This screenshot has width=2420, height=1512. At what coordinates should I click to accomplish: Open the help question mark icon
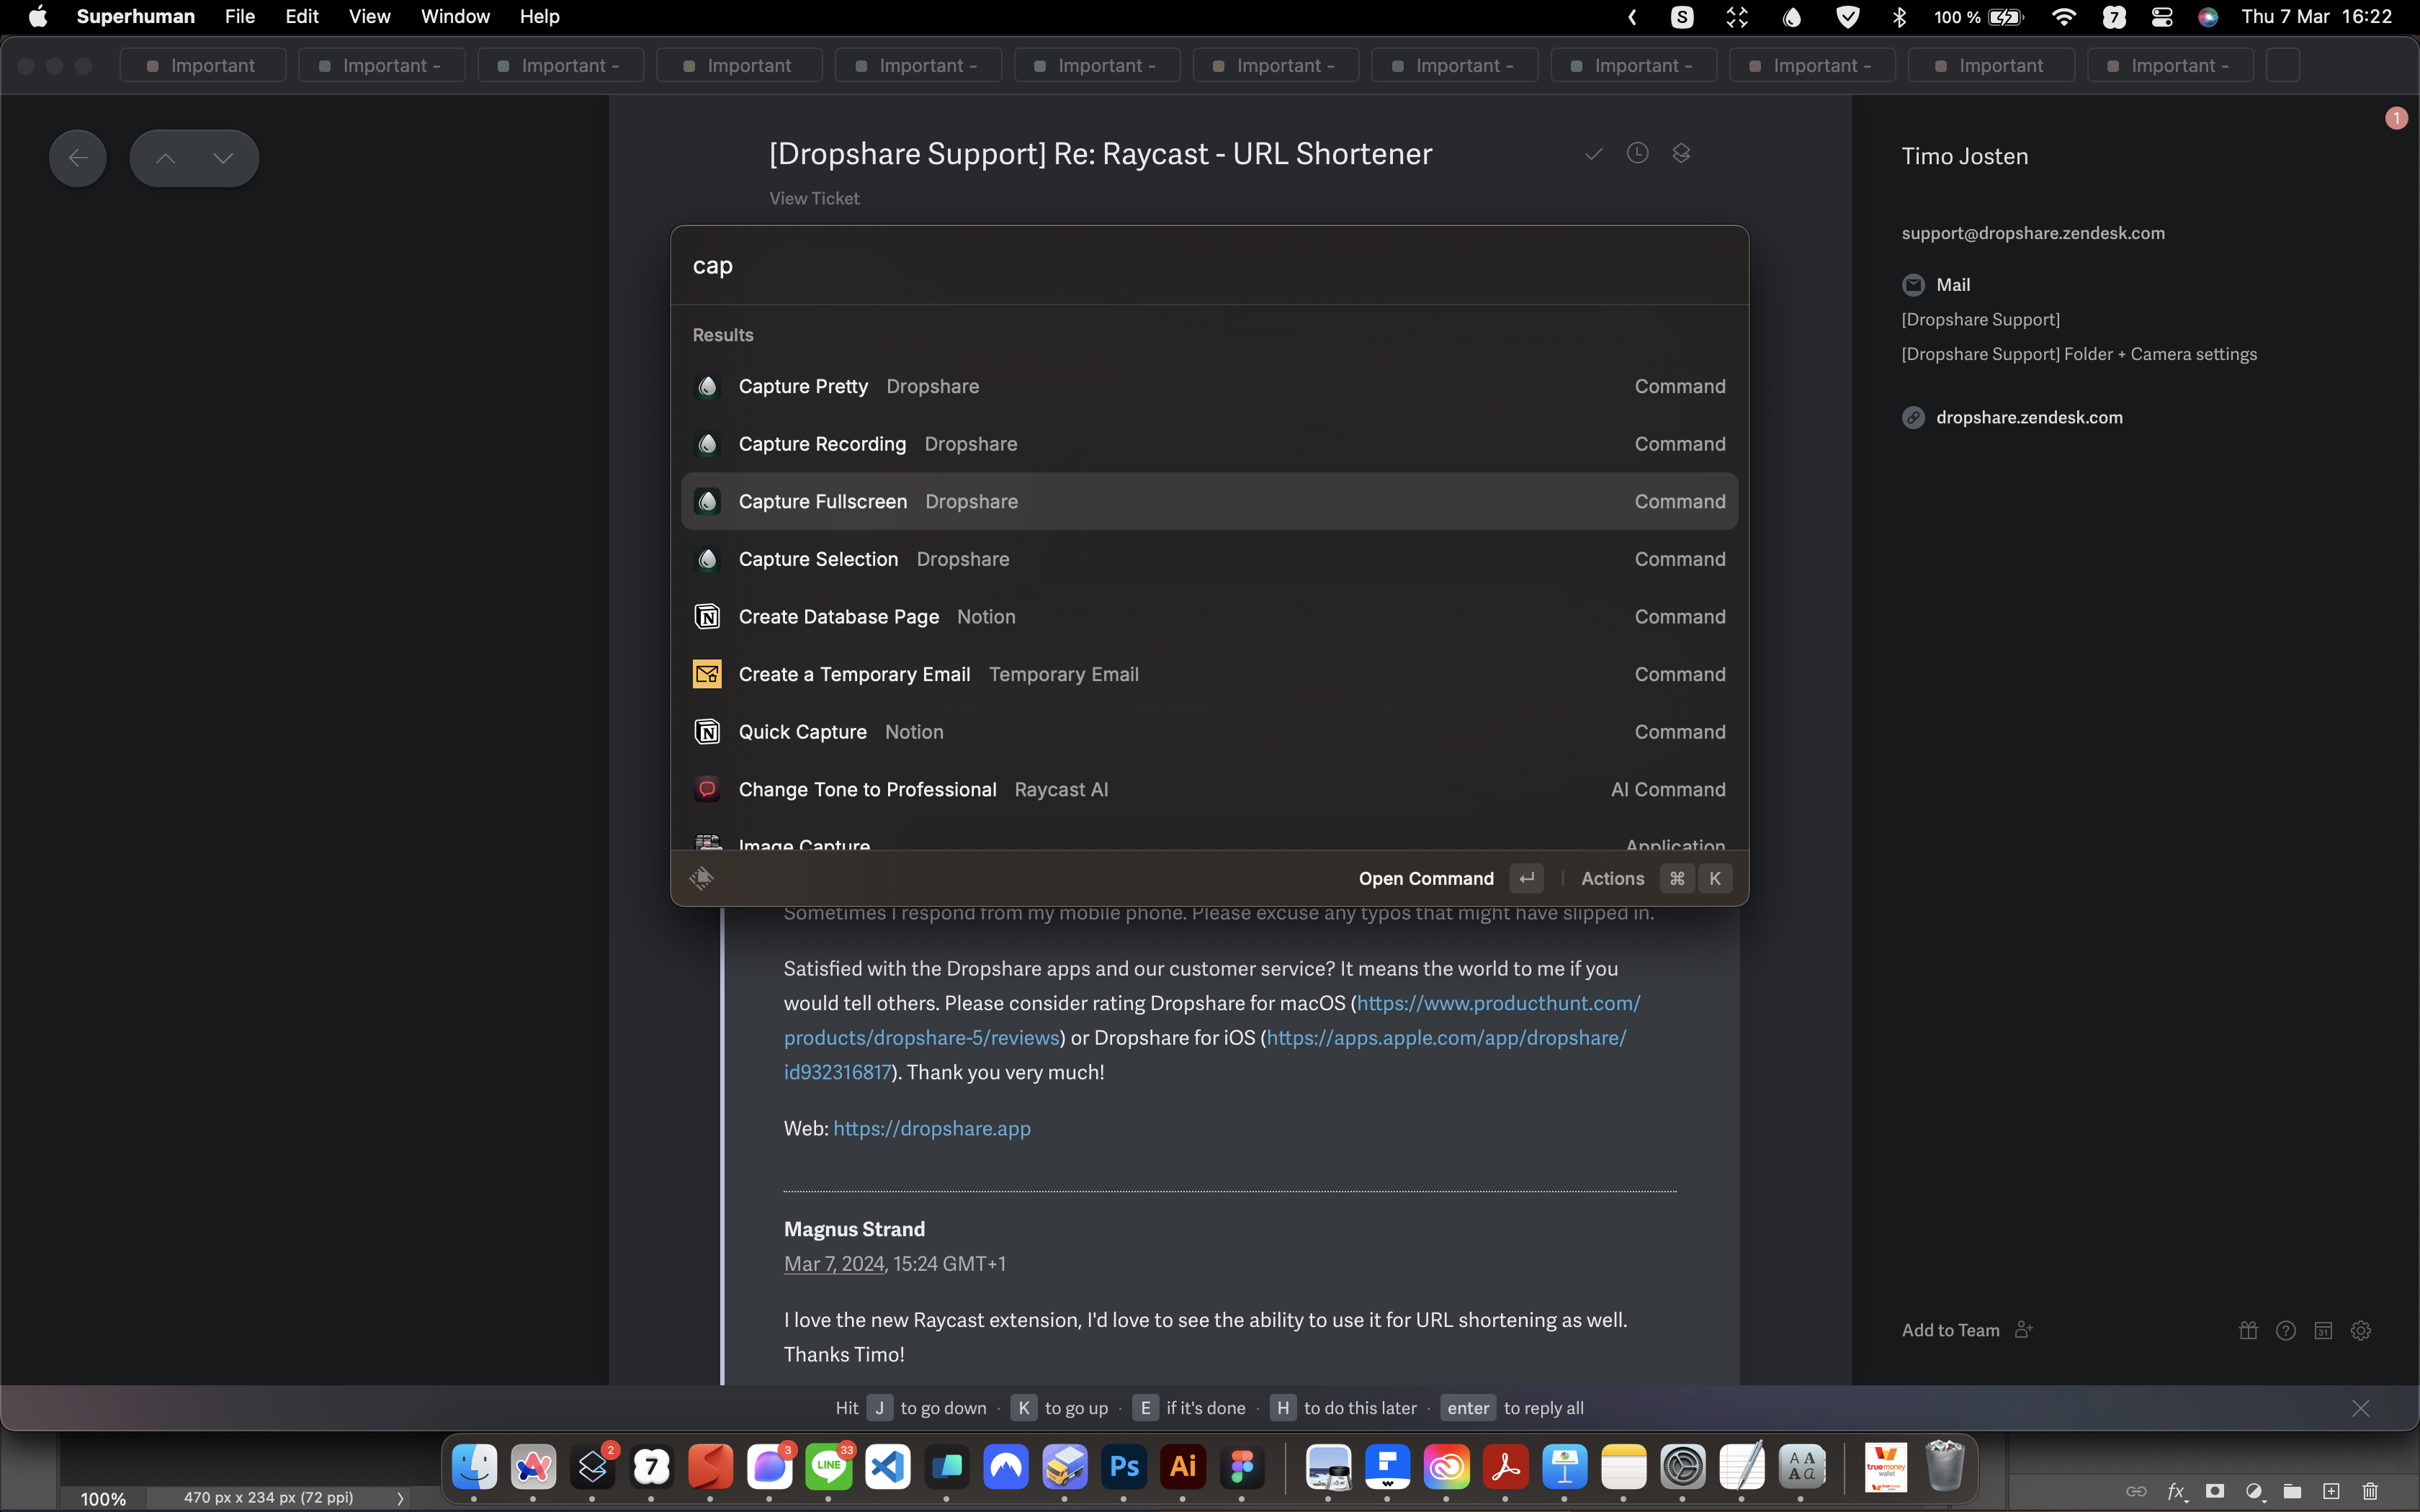tap(2286, 1330)
